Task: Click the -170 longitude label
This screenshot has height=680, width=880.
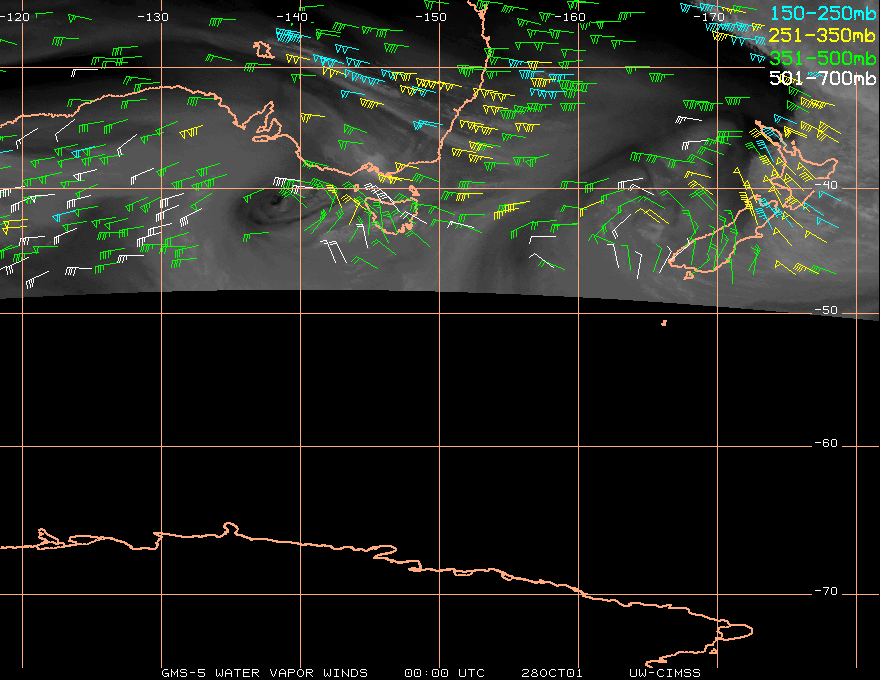Action: [x=709, y=17]
